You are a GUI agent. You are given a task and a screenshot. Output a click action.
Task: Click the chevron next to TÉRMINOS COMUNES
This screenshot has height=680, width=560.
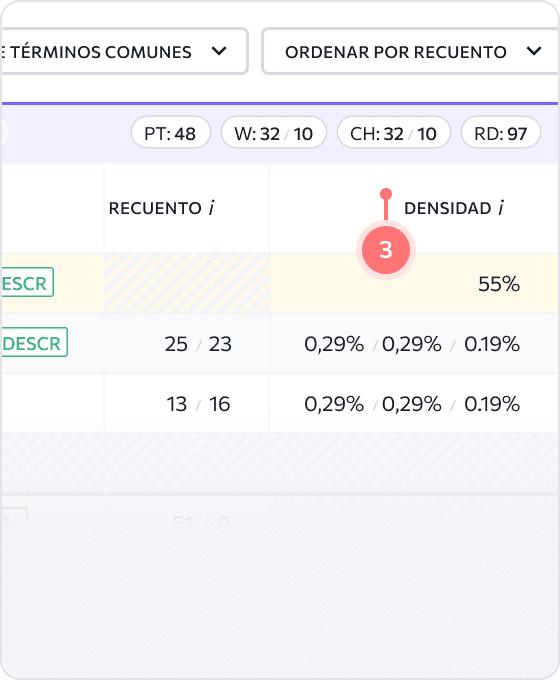coord(219,51)
